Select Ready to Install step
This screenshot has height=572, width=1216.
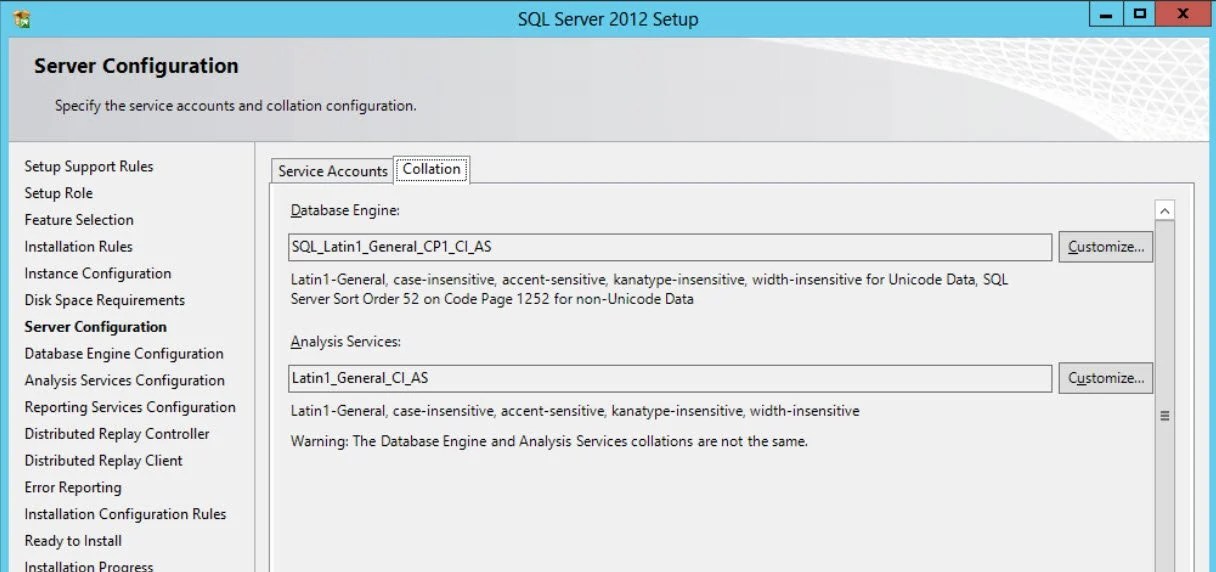pos(73,541)
